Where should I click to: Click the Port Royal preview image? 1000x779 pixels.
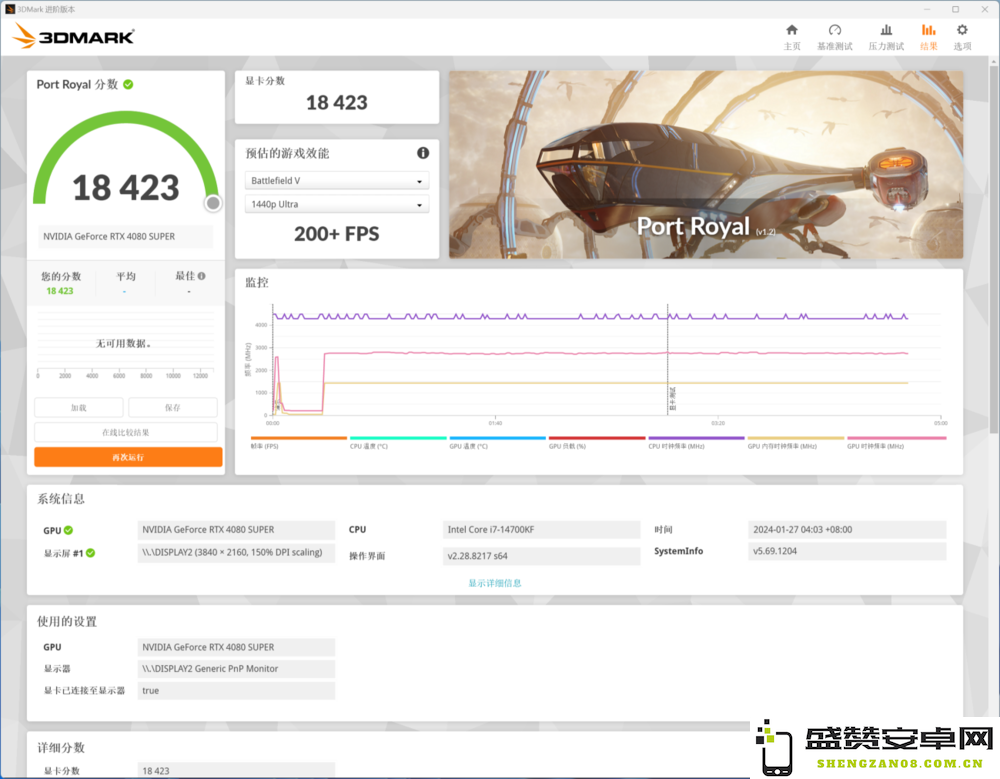tap(706, 165)
